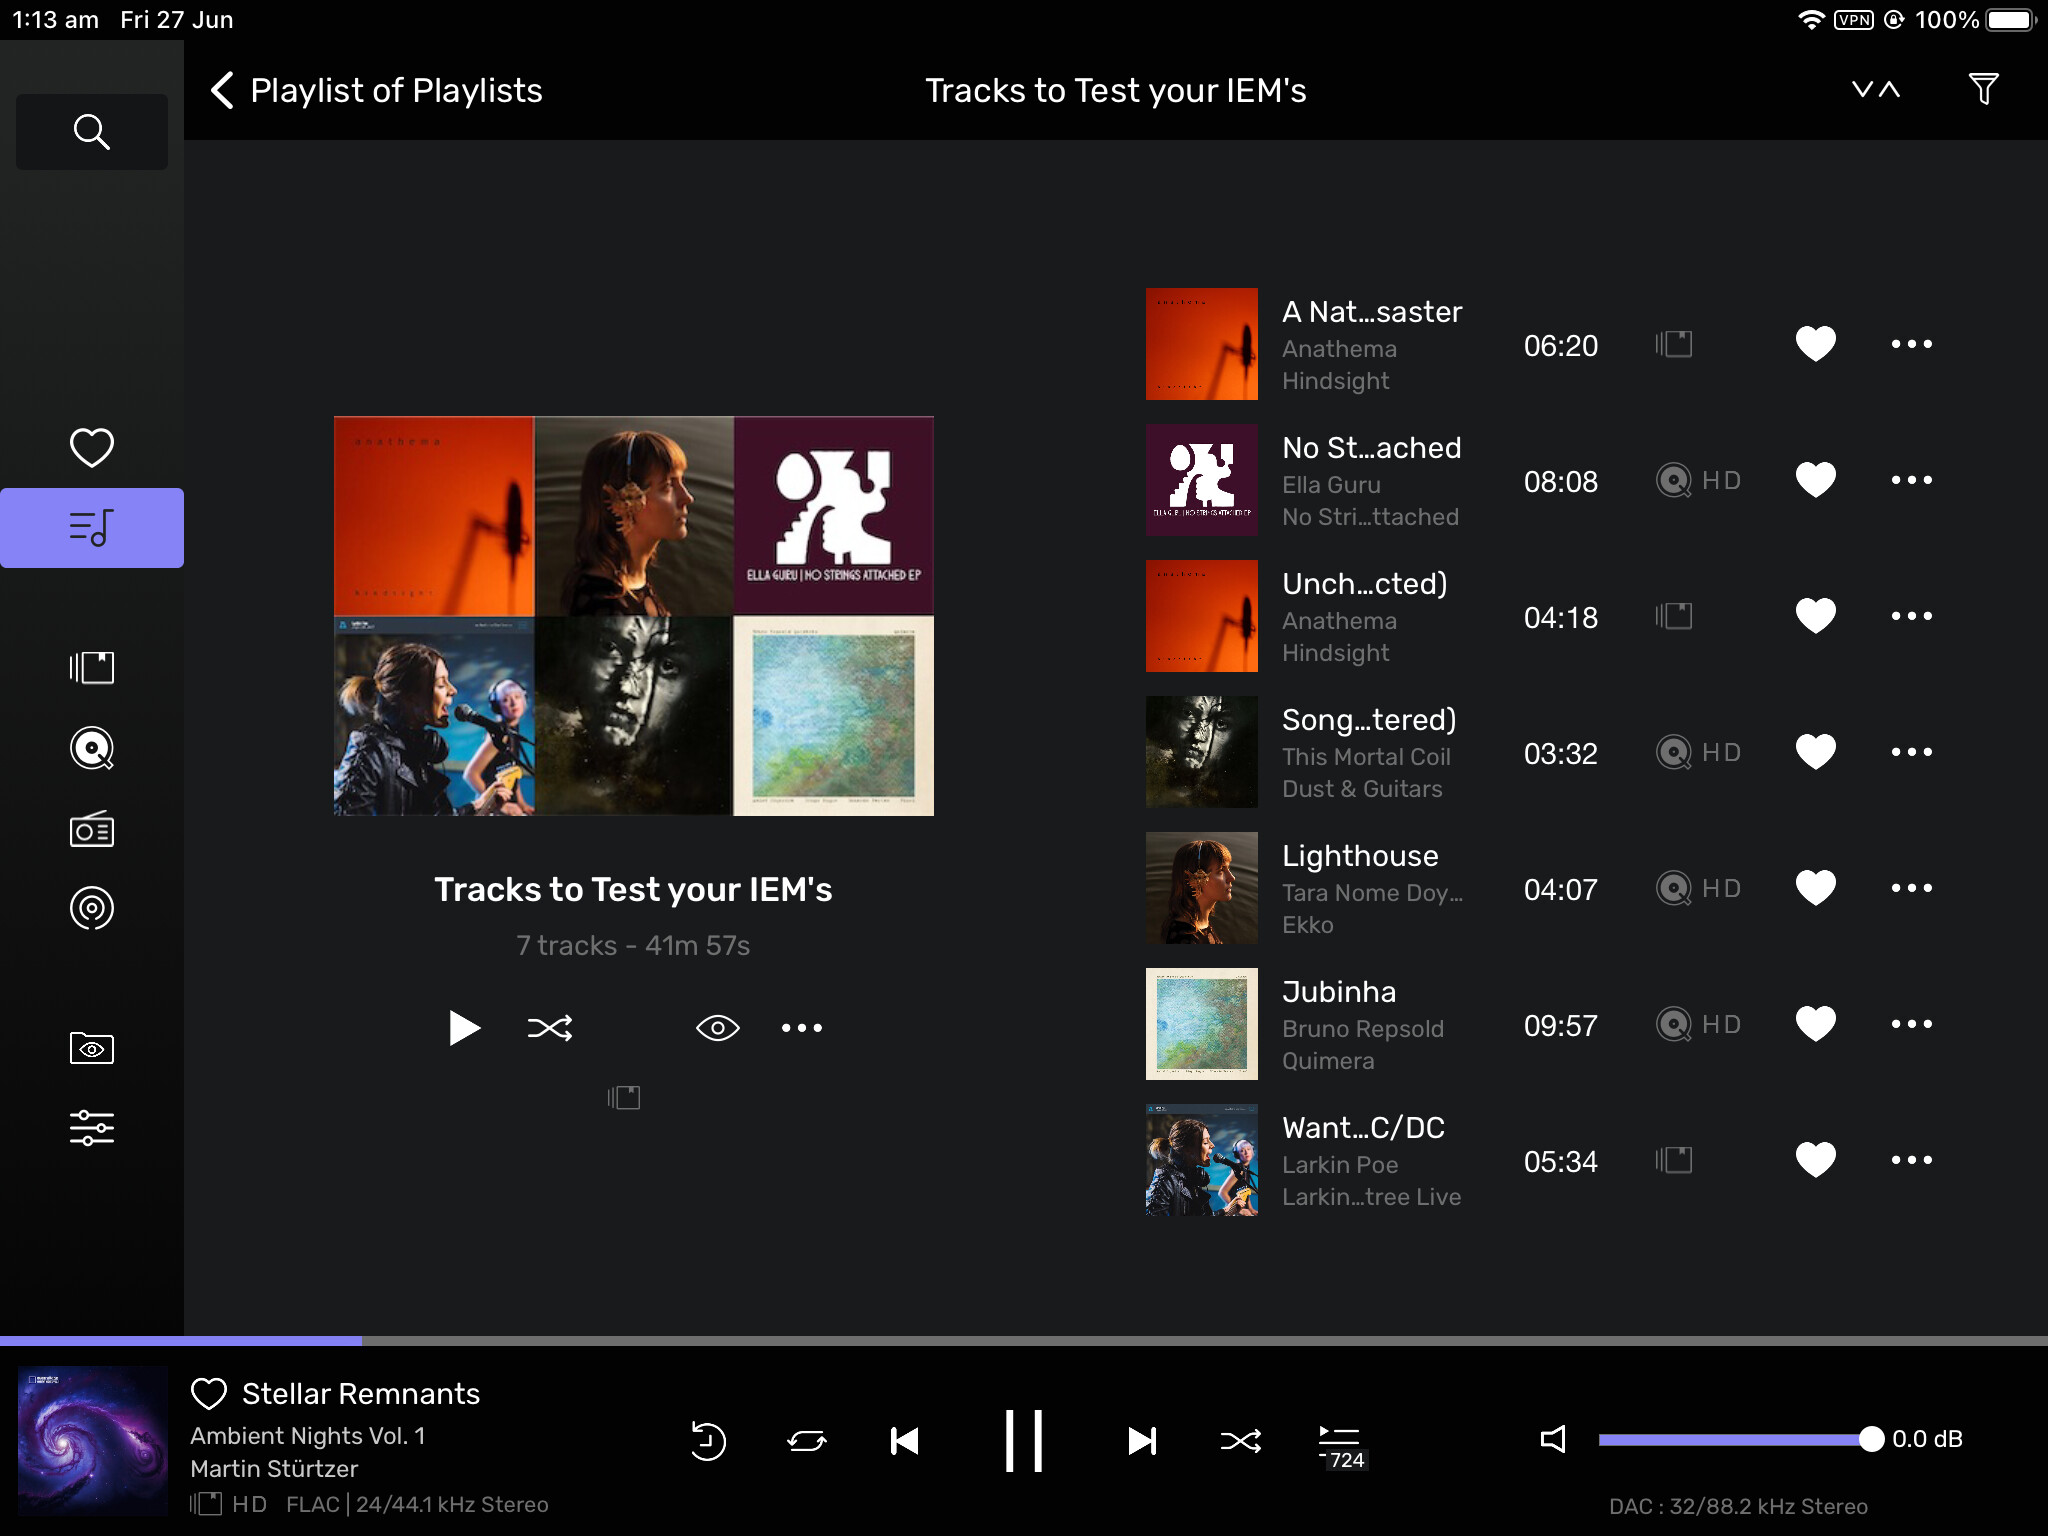Open settings sliders in sidebar
Viewport: 2048px width, 1536px height.
coord(91,1128)
